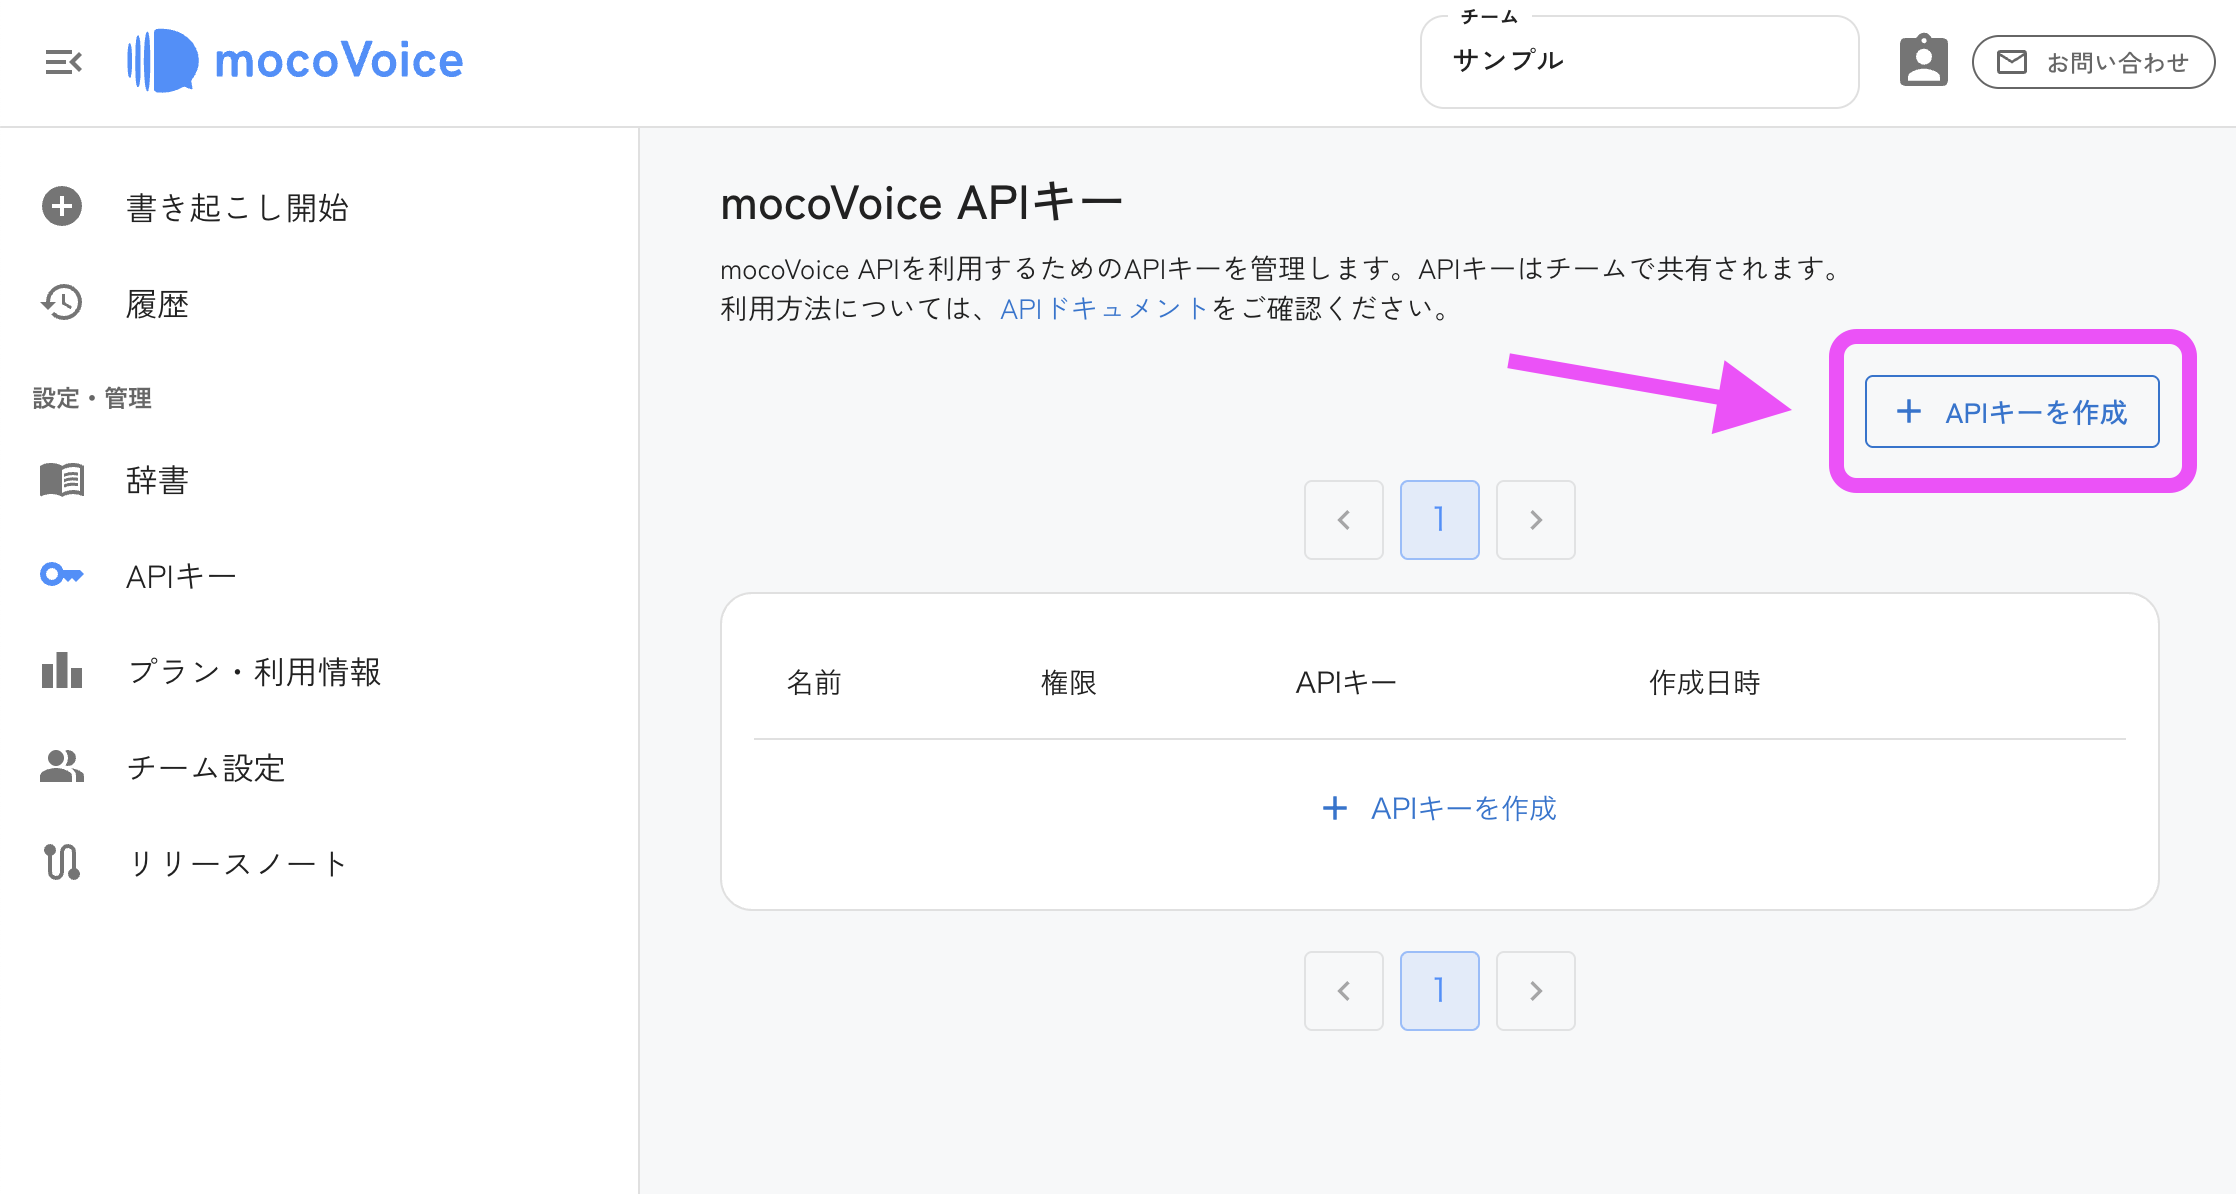Open the APIドキュメント link
Image resolution: width=2236 pixels, height=1194 pixels.
click(1105, 309)
